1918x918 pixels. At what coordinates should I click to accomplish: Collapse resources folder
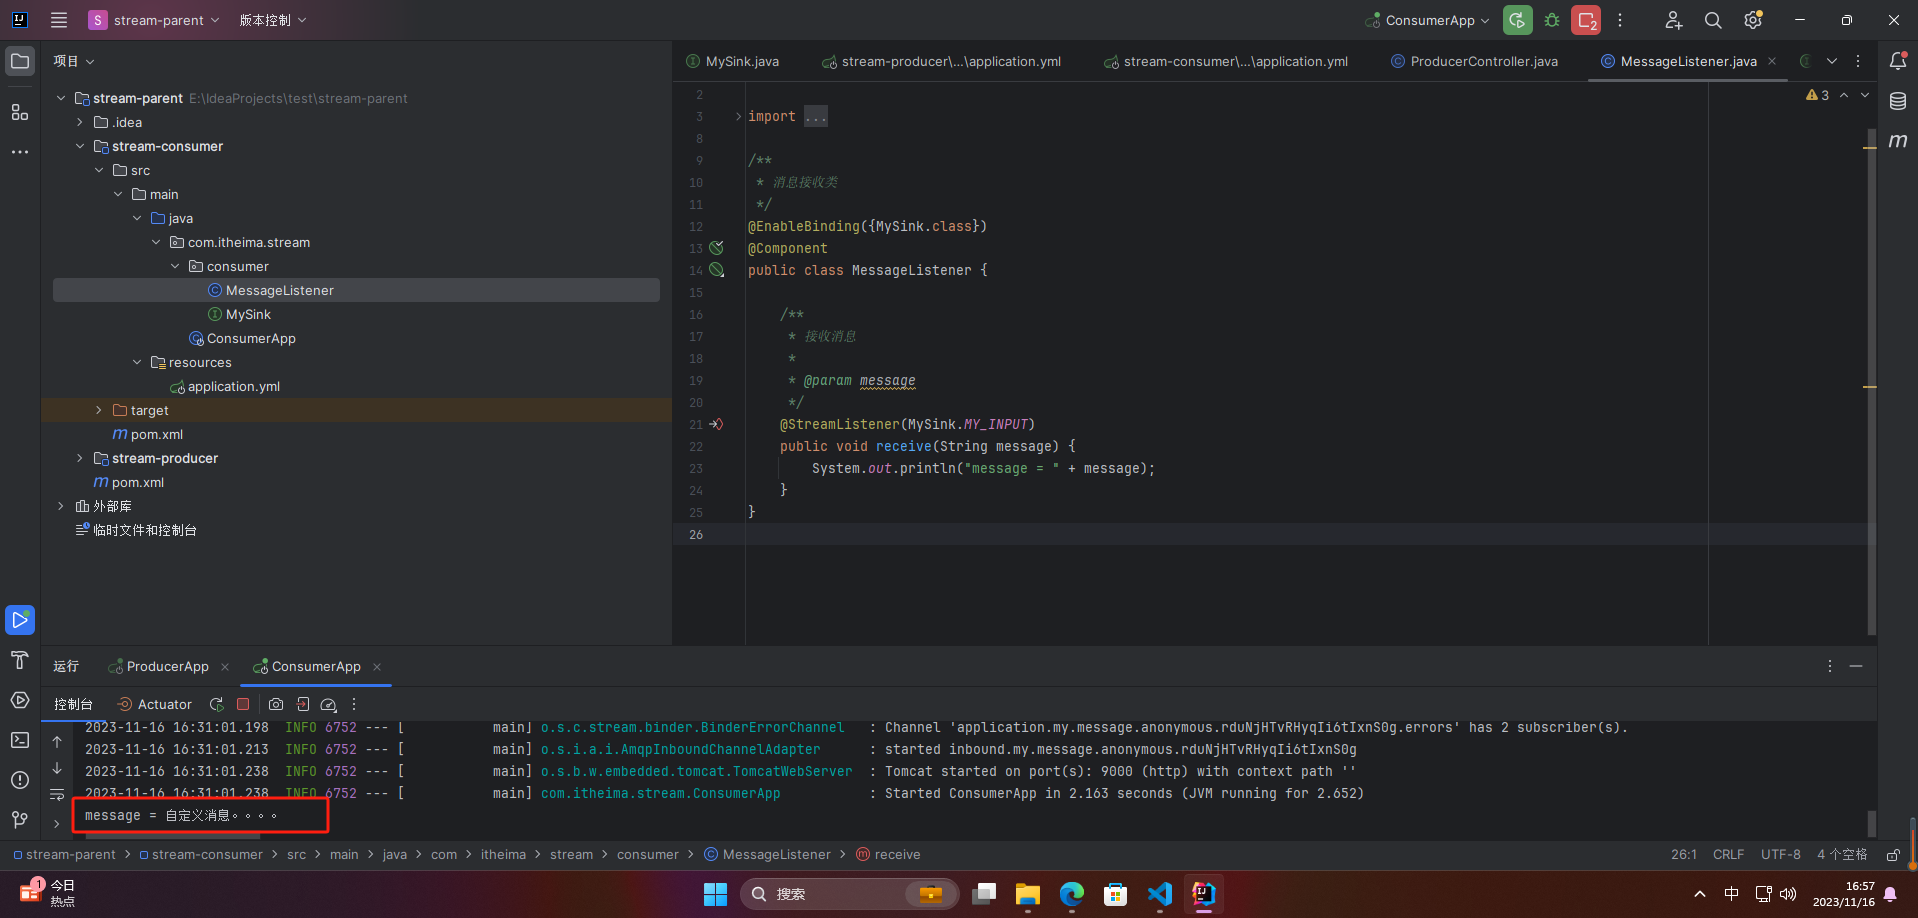click(137, 362)
